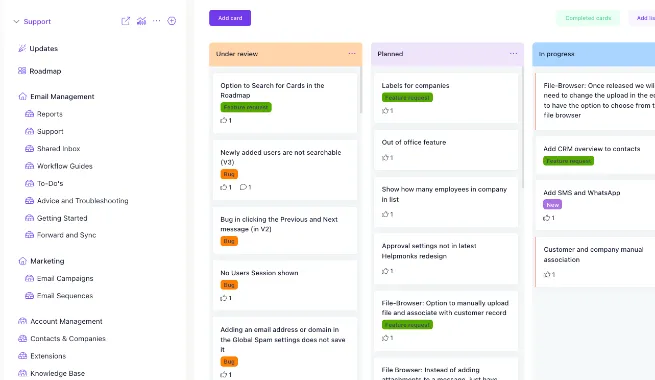The width and height of the screenshot is (655, 380).
Task: Click the Bug label on Newly added users card
Action: [229, 174]
